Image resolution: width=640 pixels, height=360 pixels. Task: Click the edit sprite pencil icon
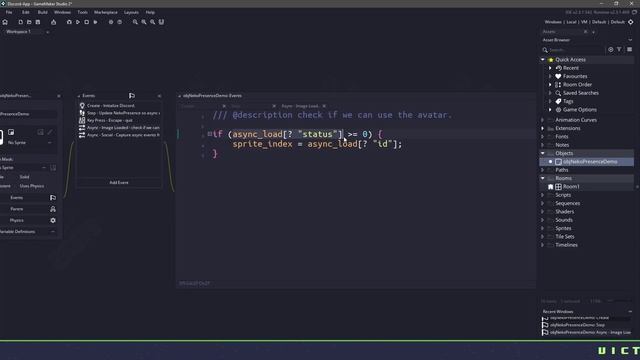pos(50,132)
